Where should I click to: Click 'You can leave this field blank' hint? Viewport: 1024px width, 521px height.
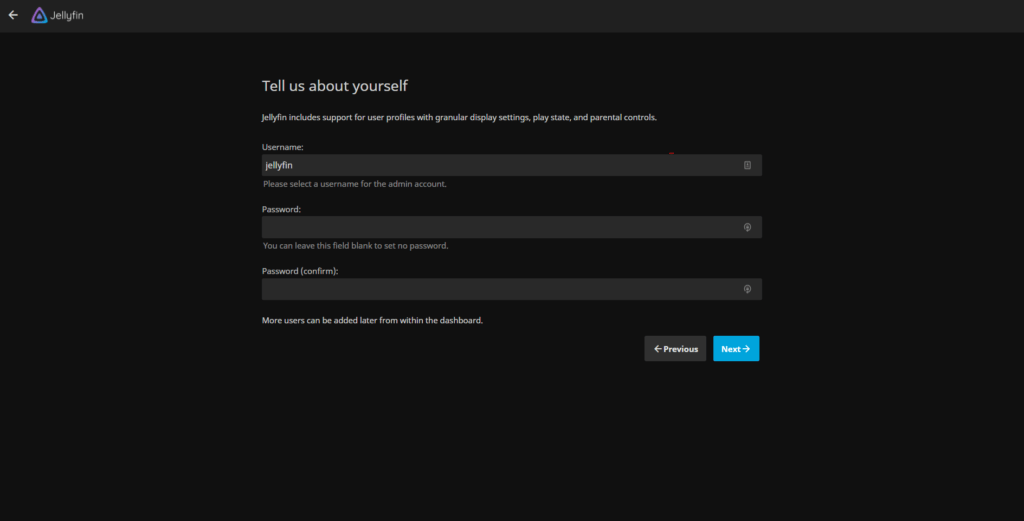pyautogui.click(x=355, y=246)
